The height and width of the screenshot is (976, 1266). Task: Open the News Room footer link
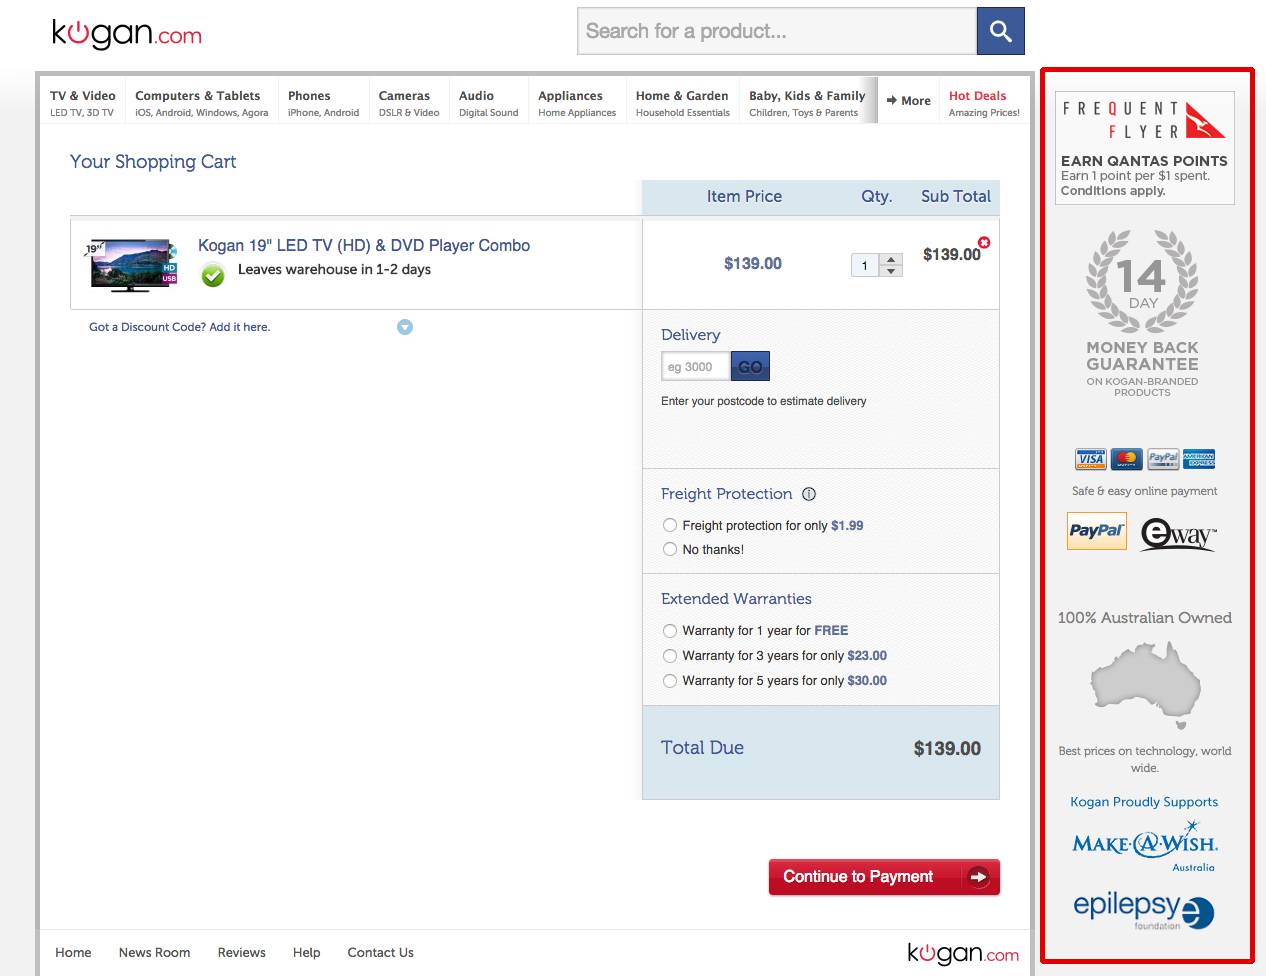coord(154,953)
